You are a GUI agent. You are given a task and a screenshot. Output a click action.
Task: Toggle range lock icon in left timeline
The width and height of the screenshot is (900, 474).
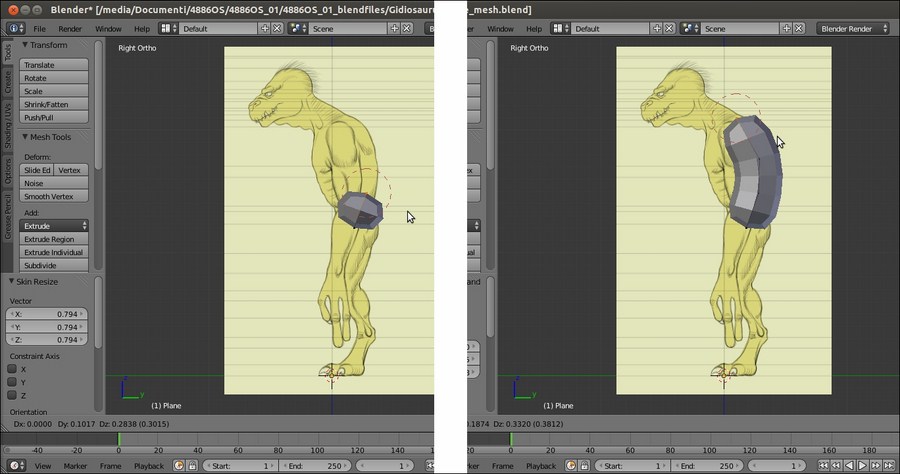(x=192, y=465)
